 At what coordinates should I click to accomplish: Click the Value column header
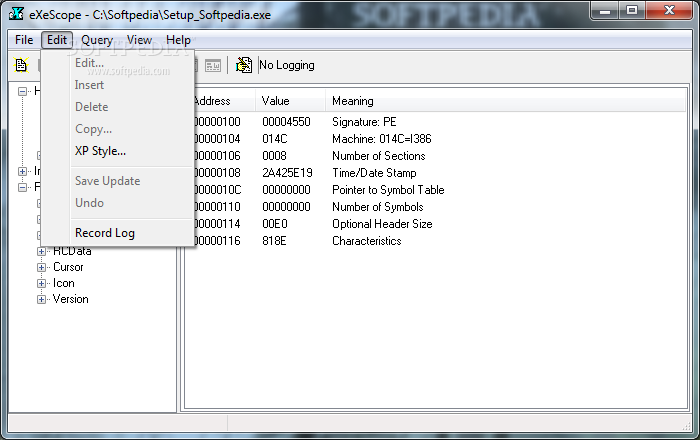pos(290,101)
